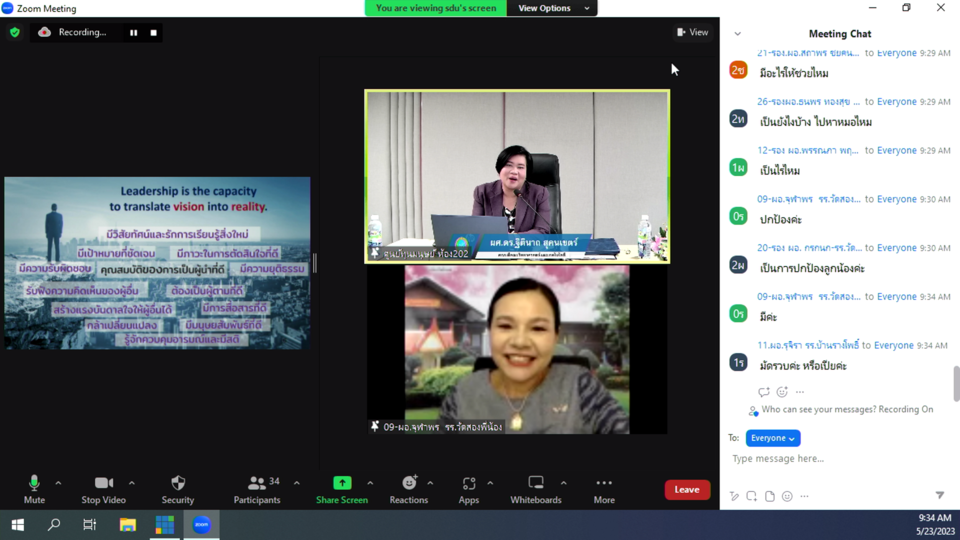
Task: Open the Apps menu
Action: (468, 489)
